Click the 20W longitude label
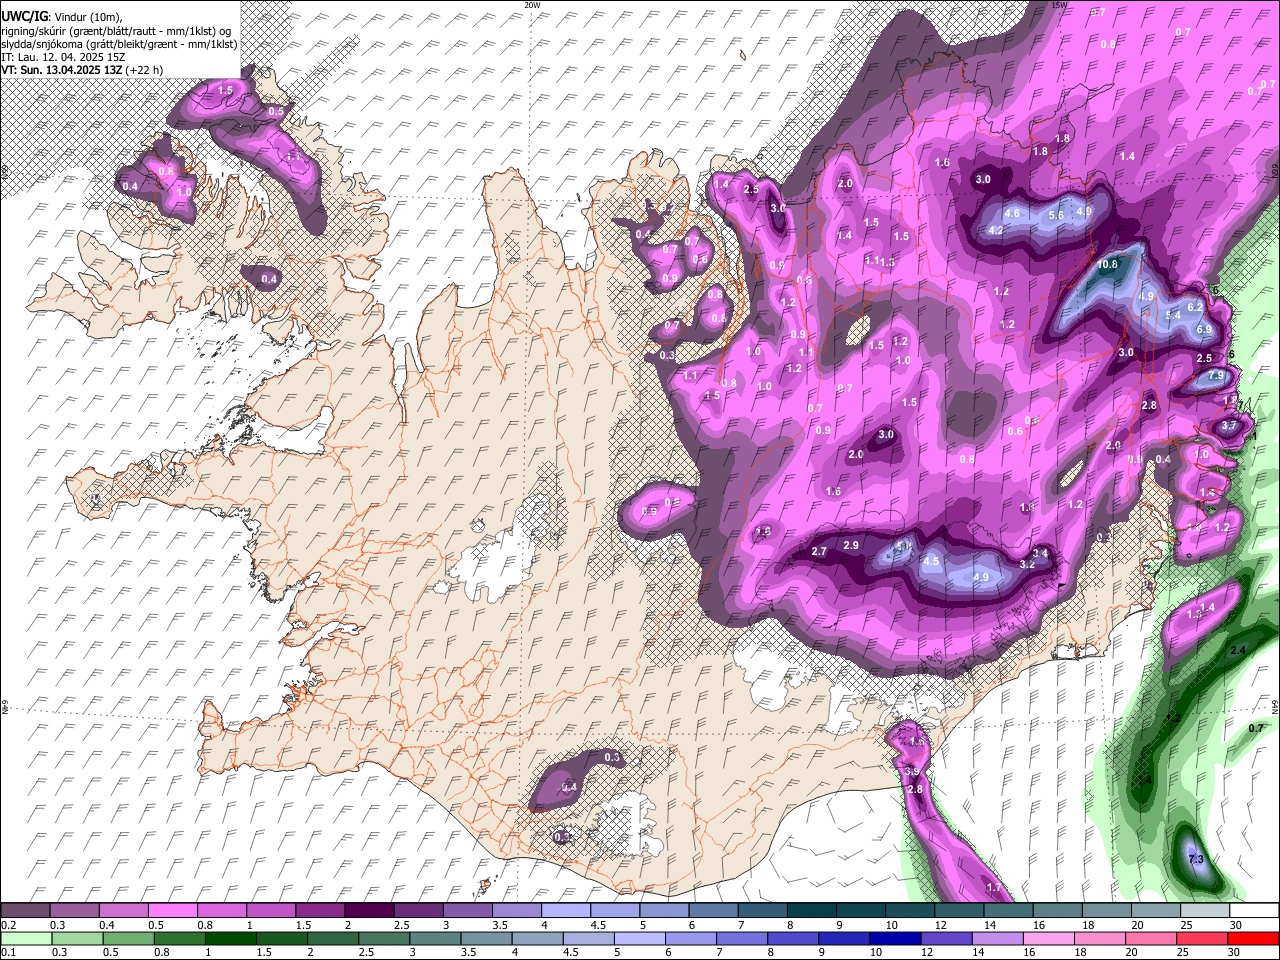The height and width of the screenshot is (960, 1280). click(532, 5)
